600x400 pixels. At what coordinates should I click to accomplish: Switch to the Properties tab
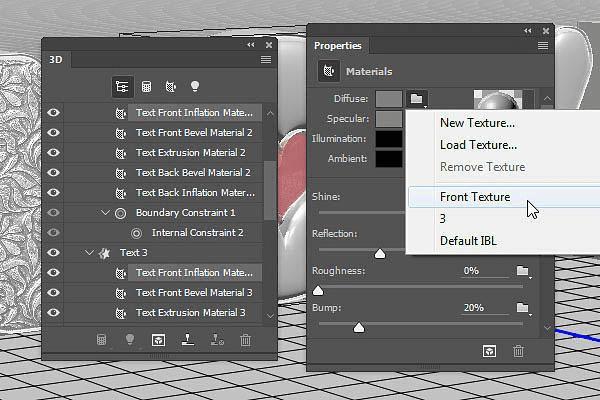click(338, 46)
